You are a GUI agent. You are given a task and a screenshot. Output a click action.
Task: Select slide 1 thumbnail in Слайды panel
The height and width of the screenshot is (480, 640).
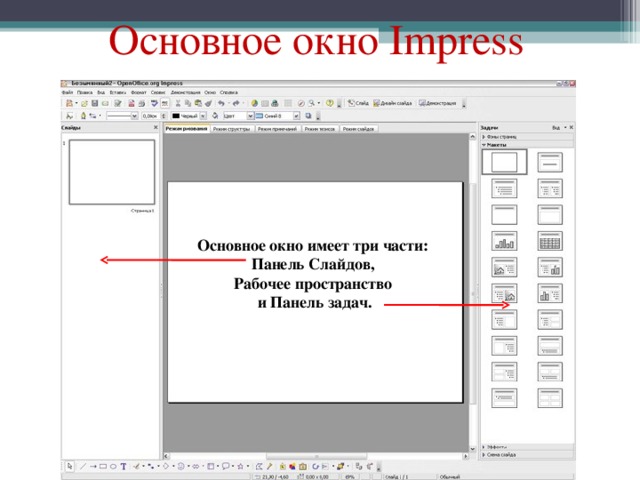point(112,172)
